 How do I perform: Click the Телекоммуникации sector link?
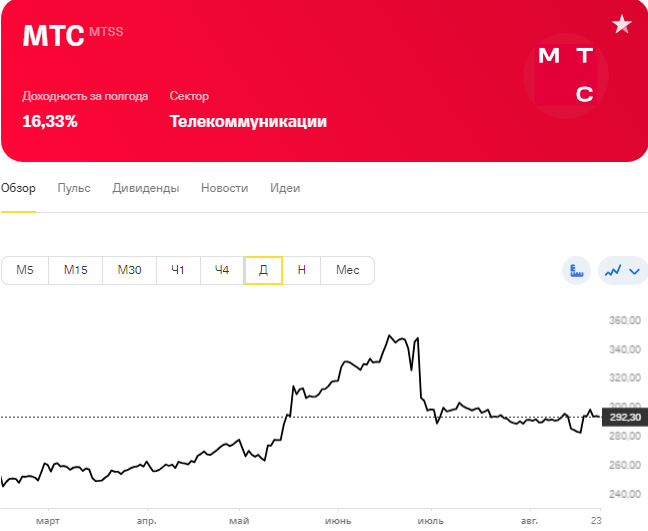point(248,122)
